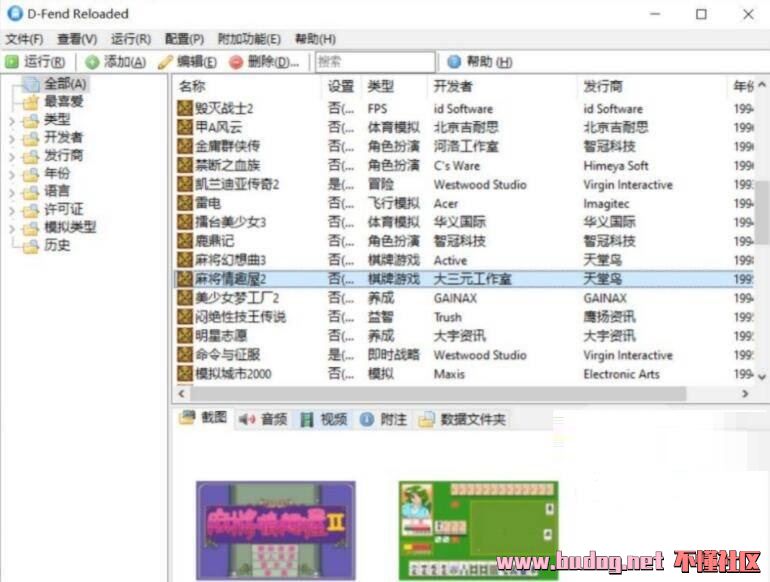This screenshot has height=582, width=770.
Task: Click the 添加 (Add) plus icon
Action: (92, 62)
